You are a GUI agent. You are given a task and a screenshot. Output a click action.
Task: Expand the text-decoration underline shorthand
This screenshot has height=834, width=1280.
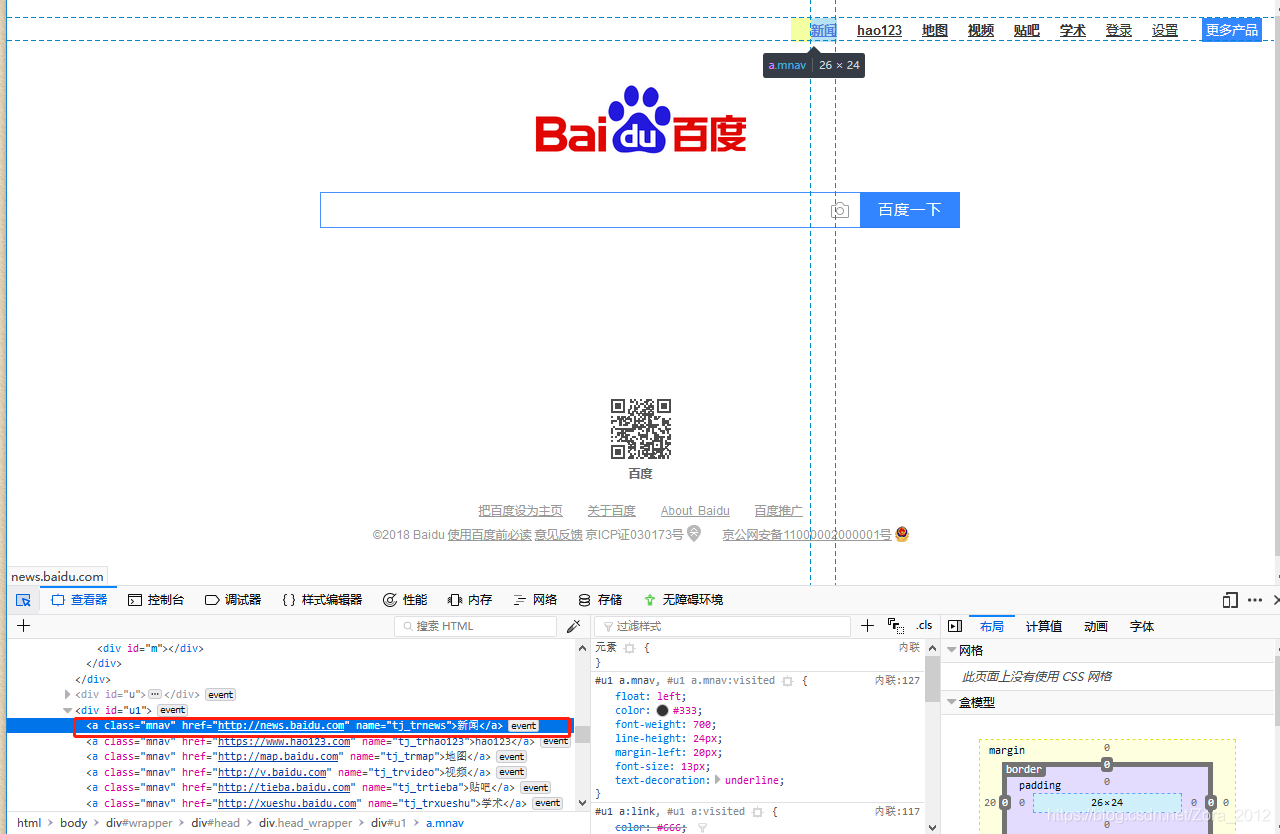(716, 780)
